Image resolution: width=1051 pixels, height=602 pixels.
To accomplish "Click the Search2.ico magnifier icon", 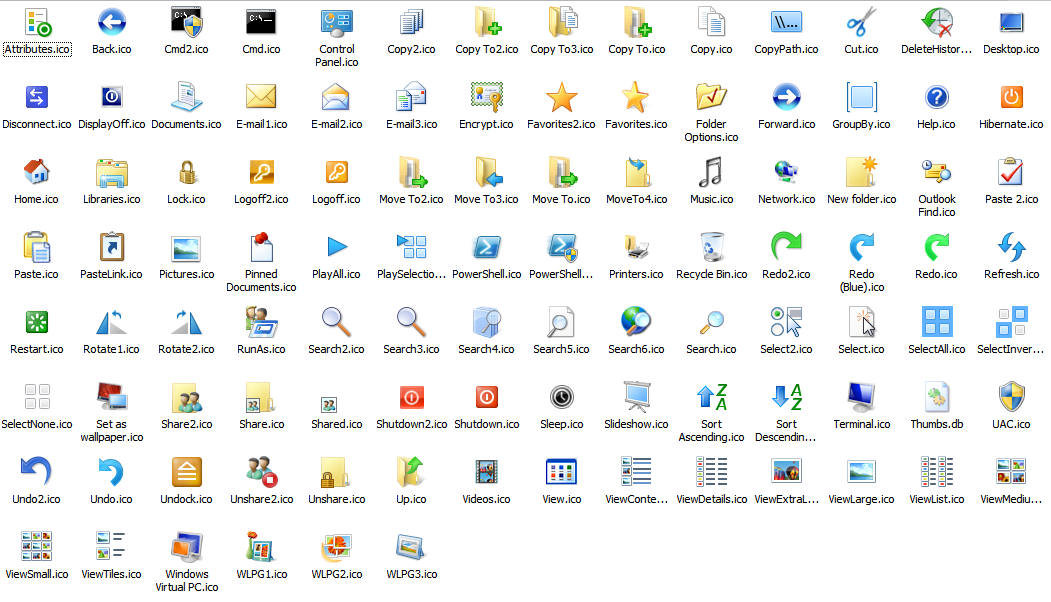I will (336, 323).
